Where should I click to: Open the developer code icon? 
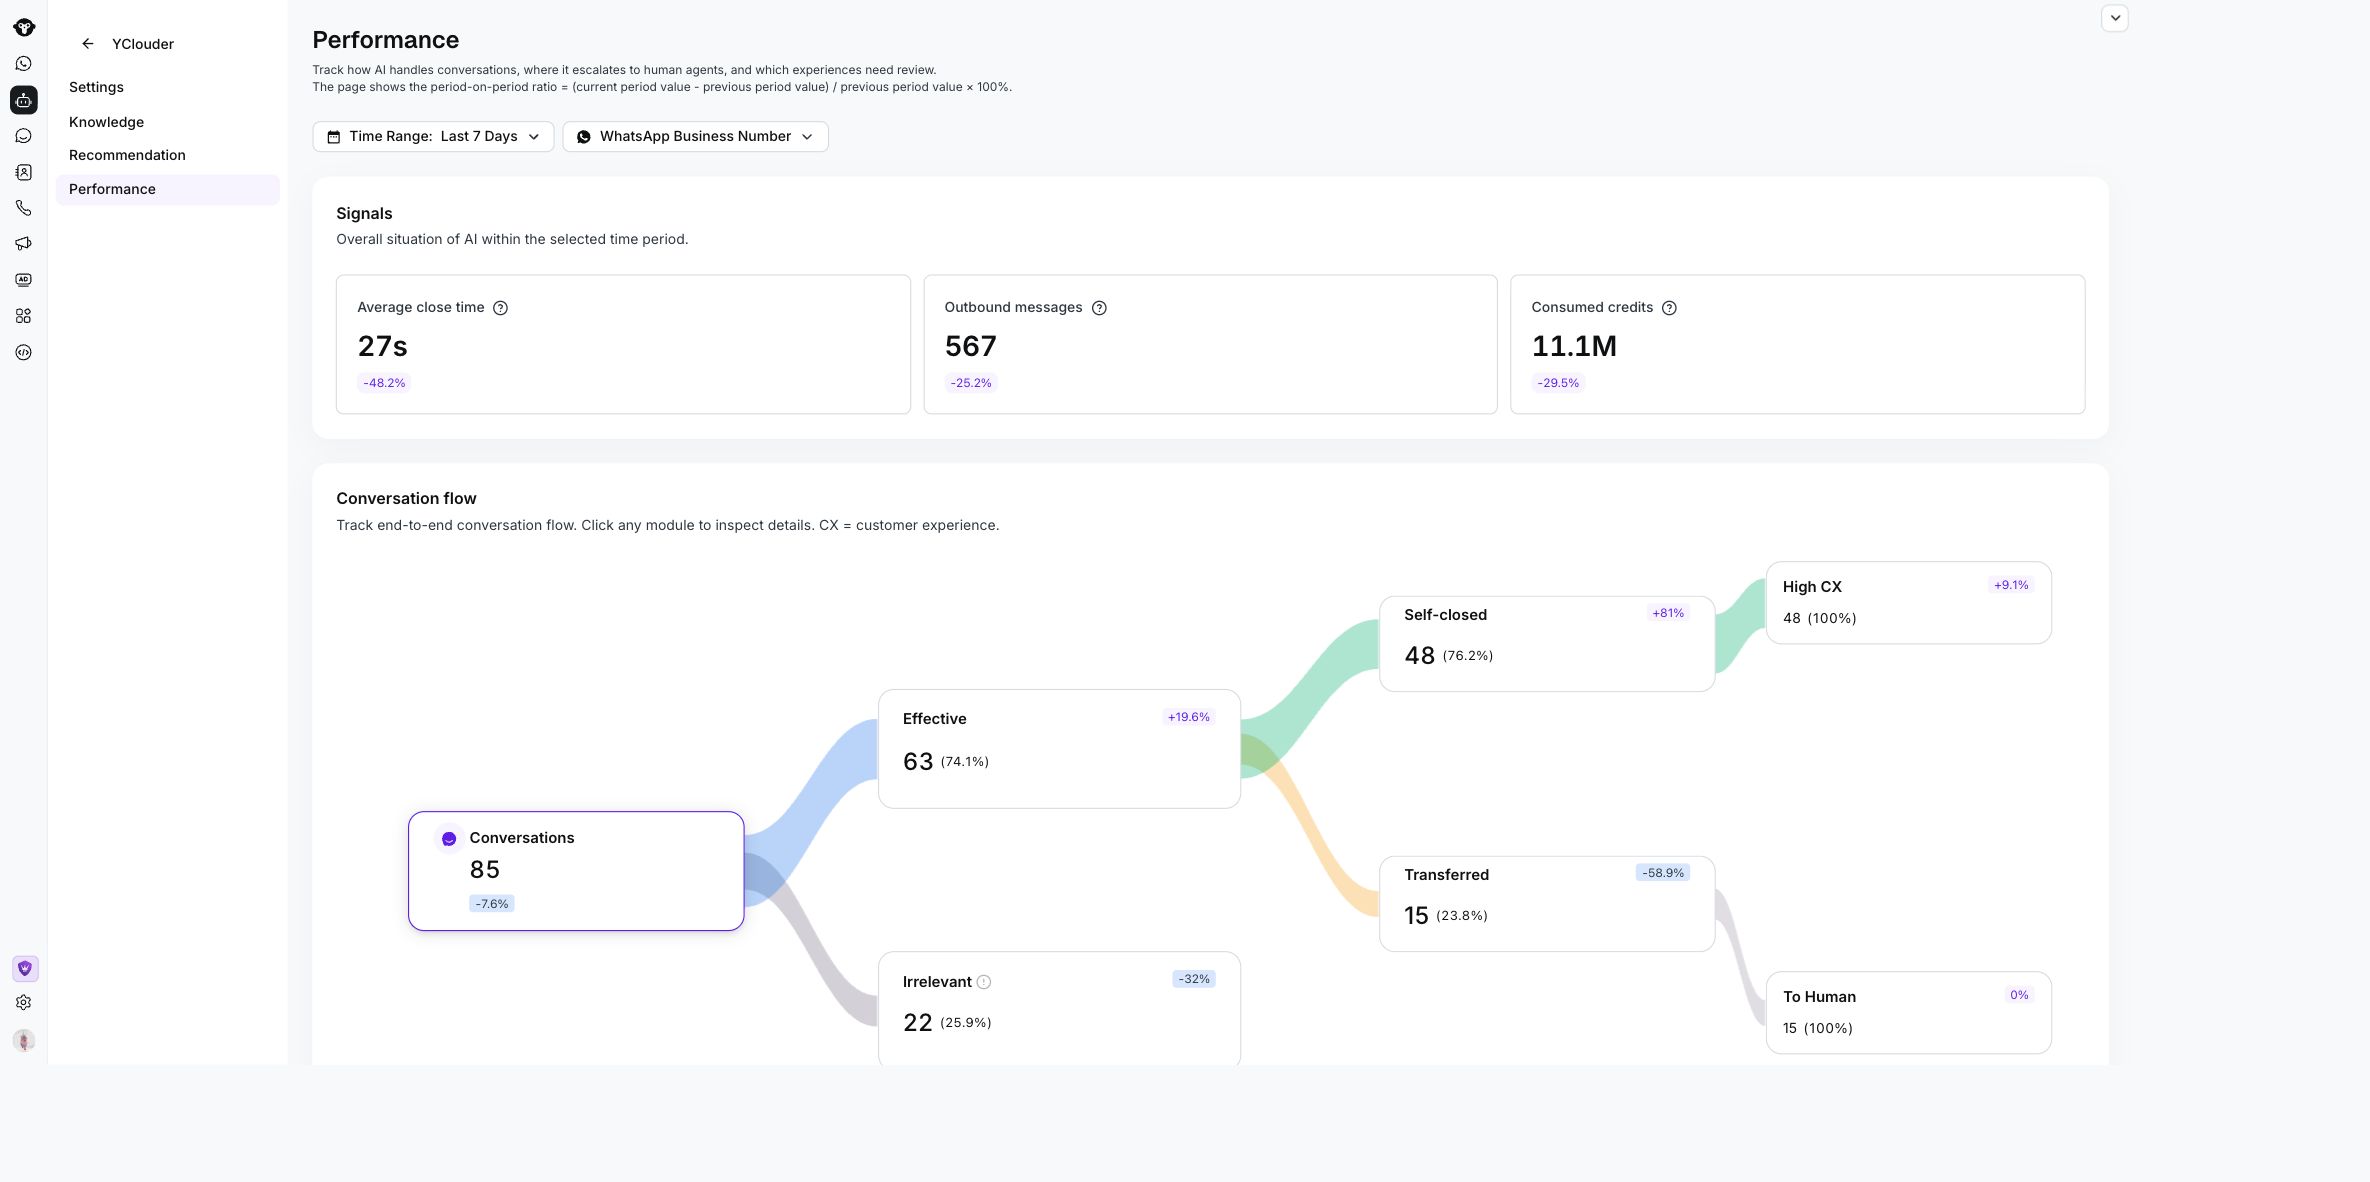(x=24, y=352)
